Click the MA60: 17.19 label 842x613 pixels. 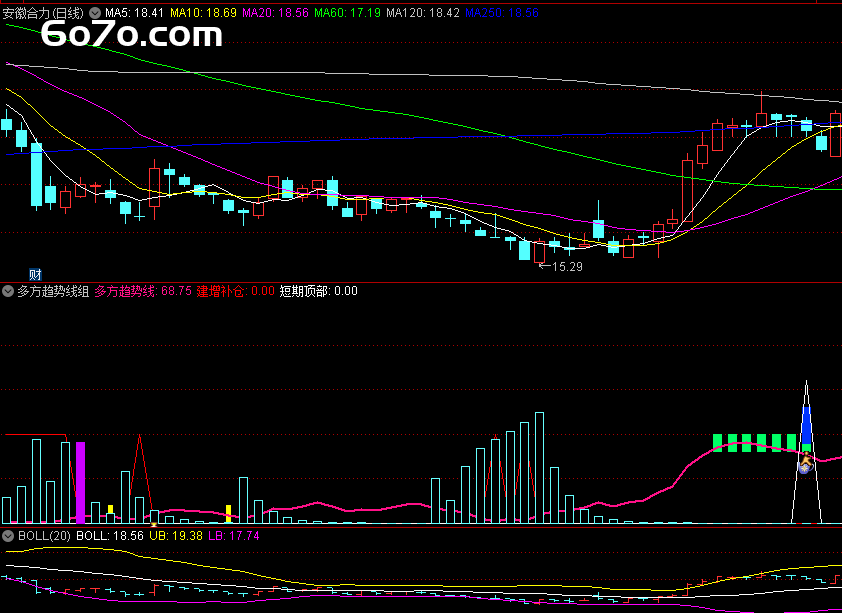click(347, 13)
